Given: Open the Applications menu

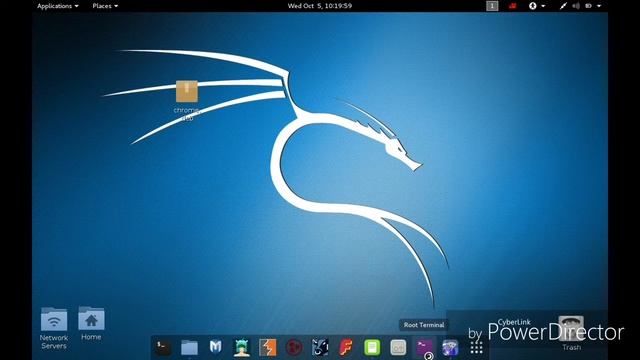Looking at the screenshot, I should click(58, 6).
